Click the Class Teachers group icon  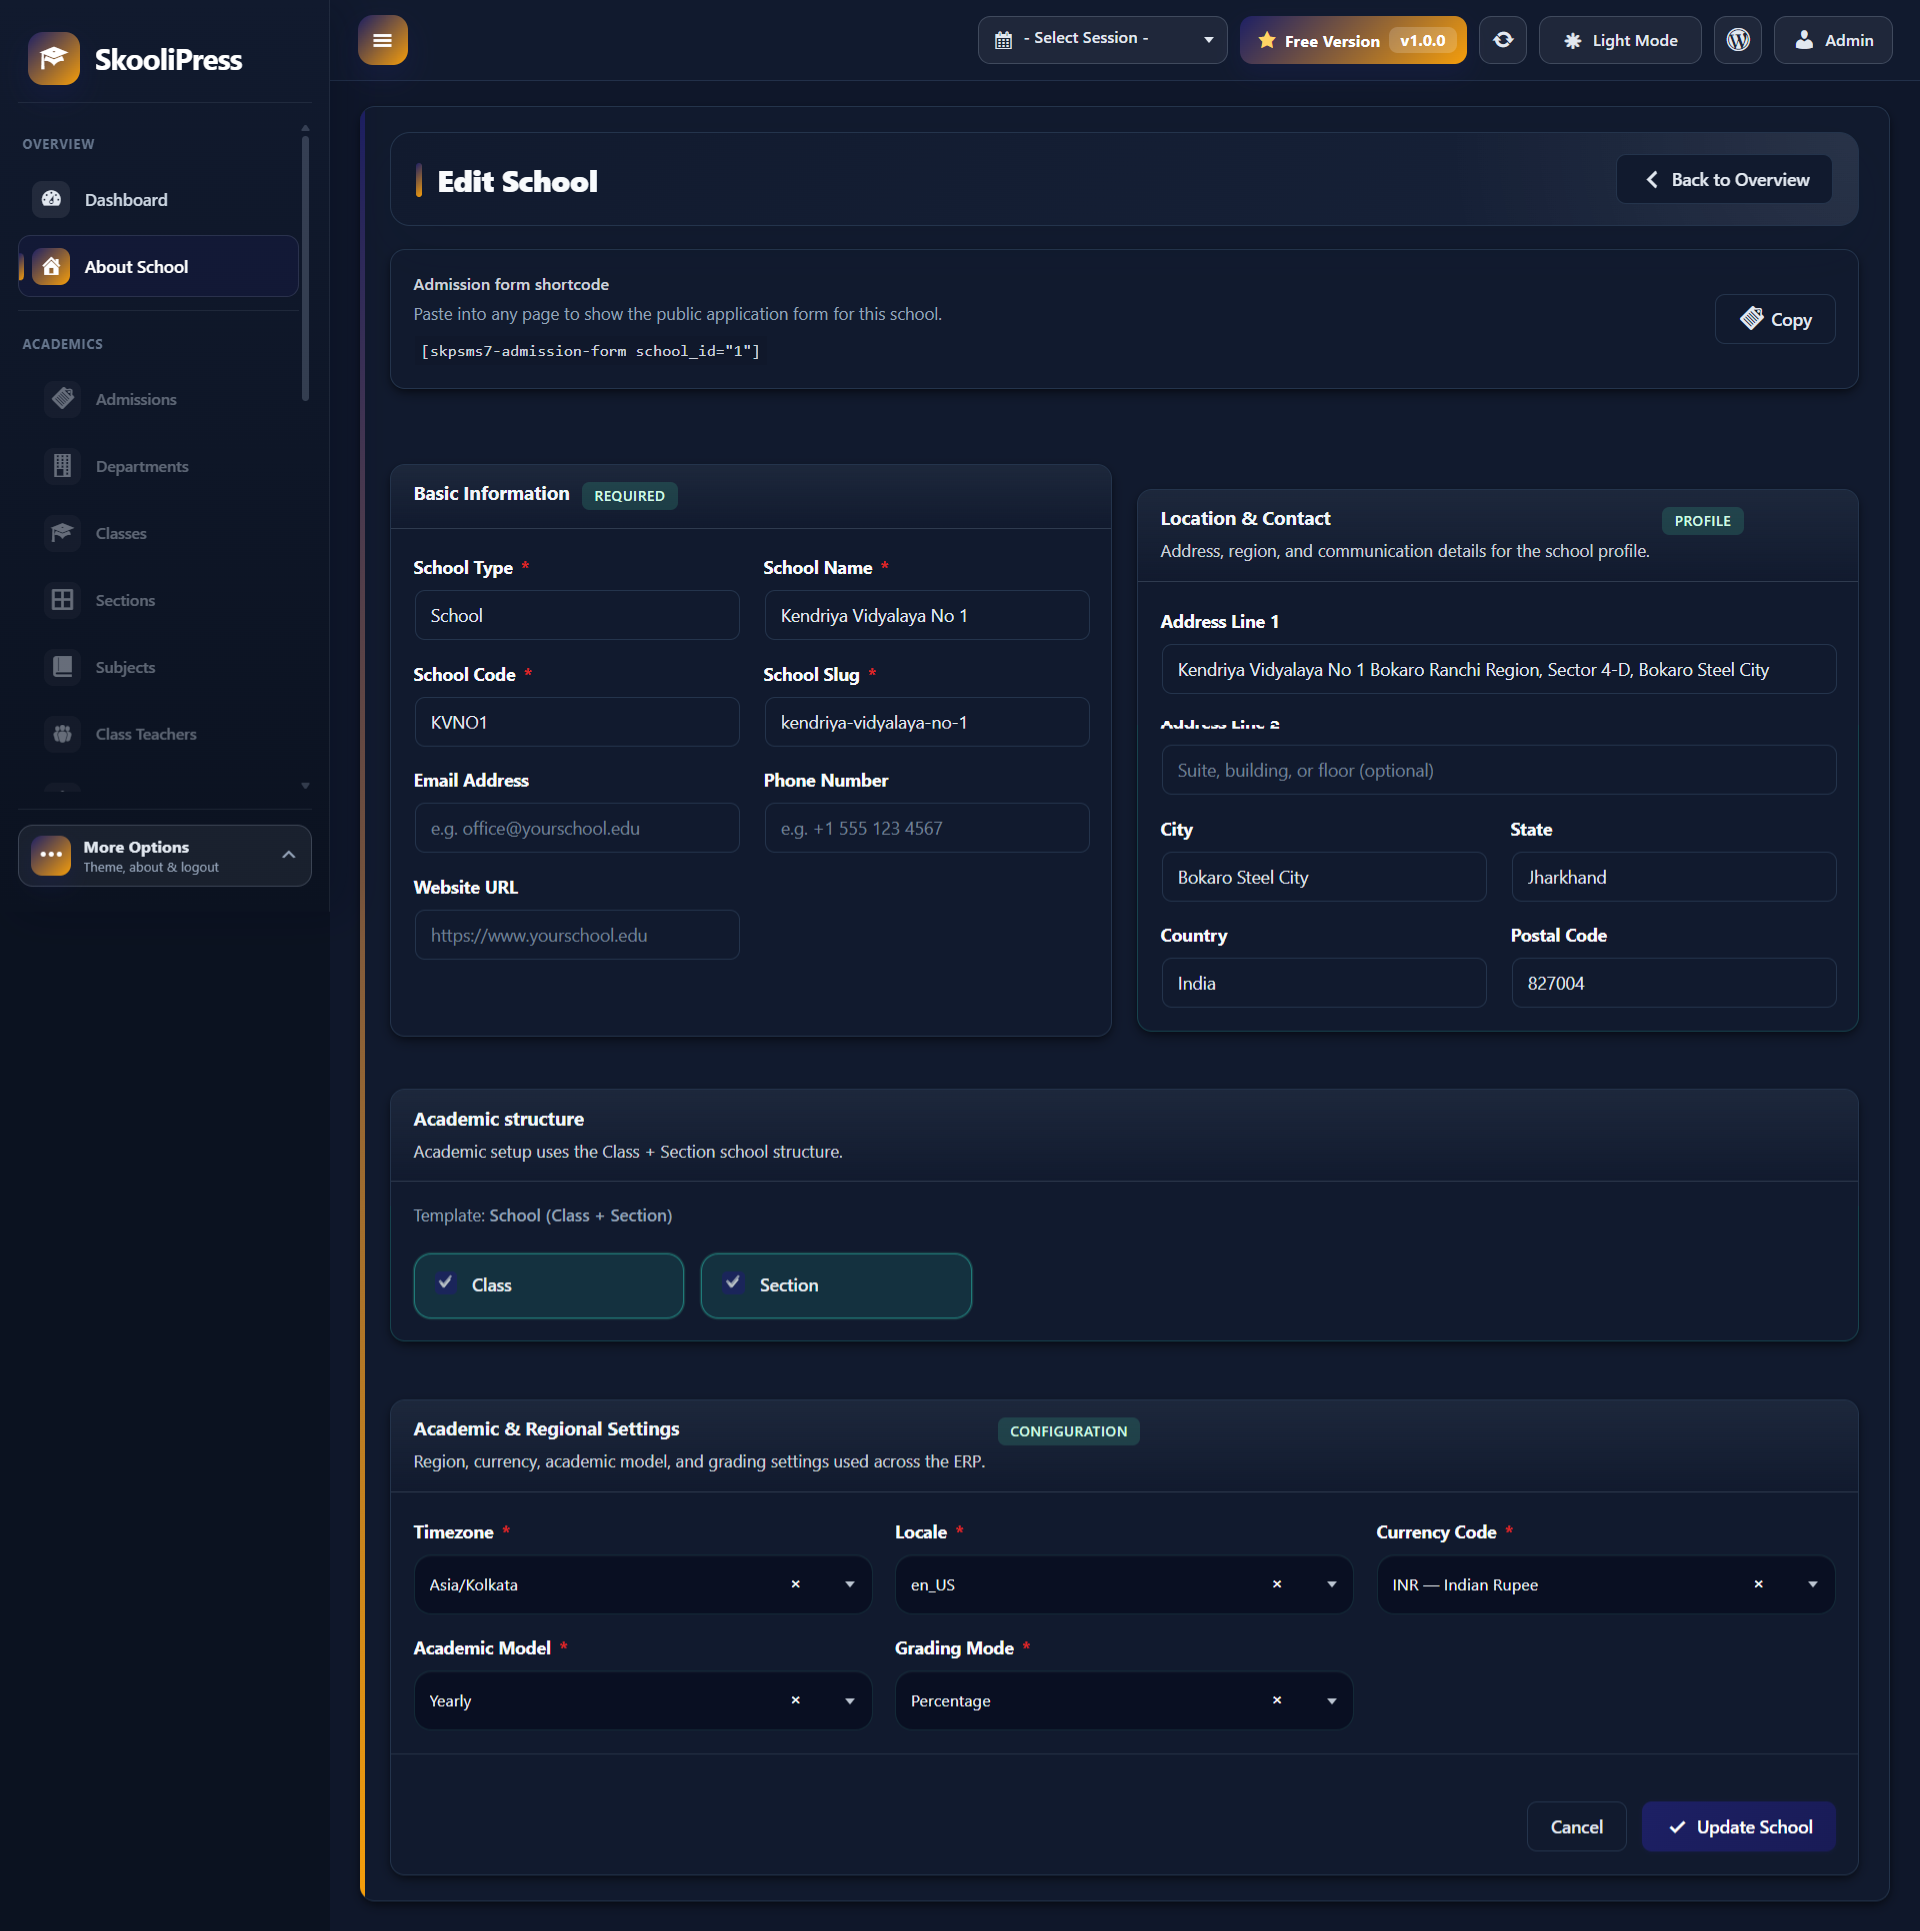63,734
